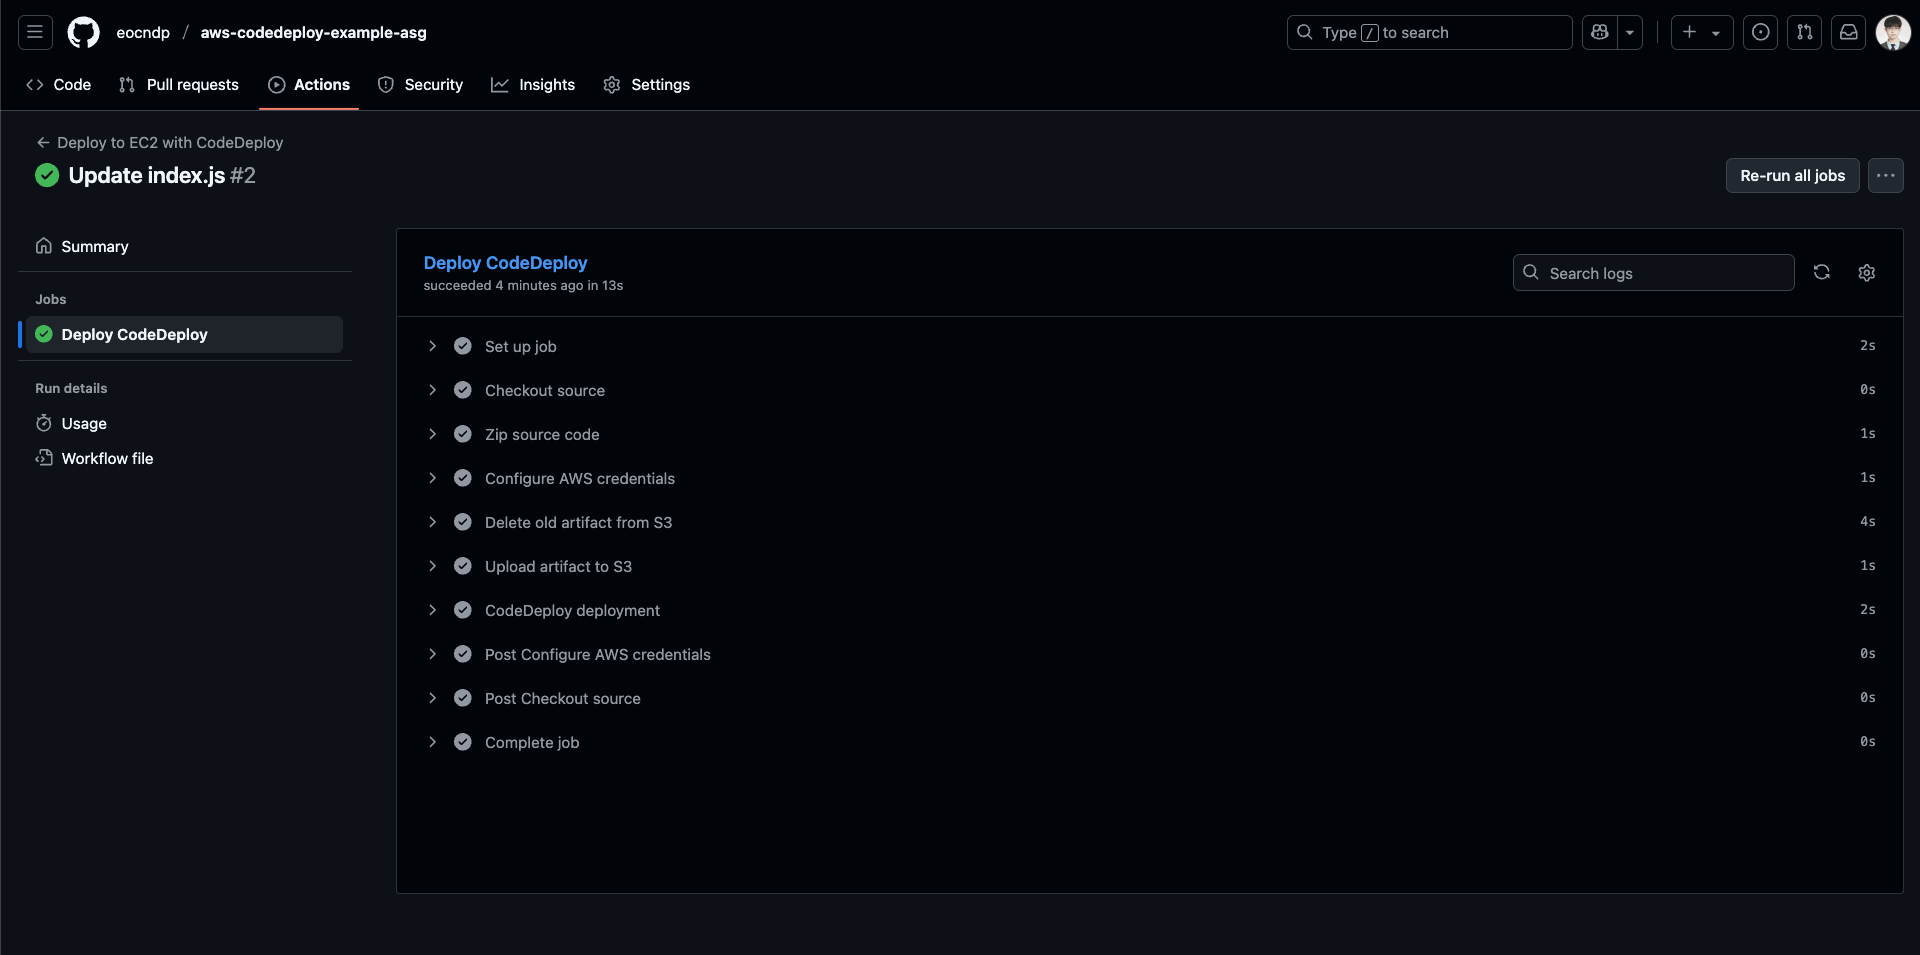Click the 'Update index.js #2' run title

point(162,175)
